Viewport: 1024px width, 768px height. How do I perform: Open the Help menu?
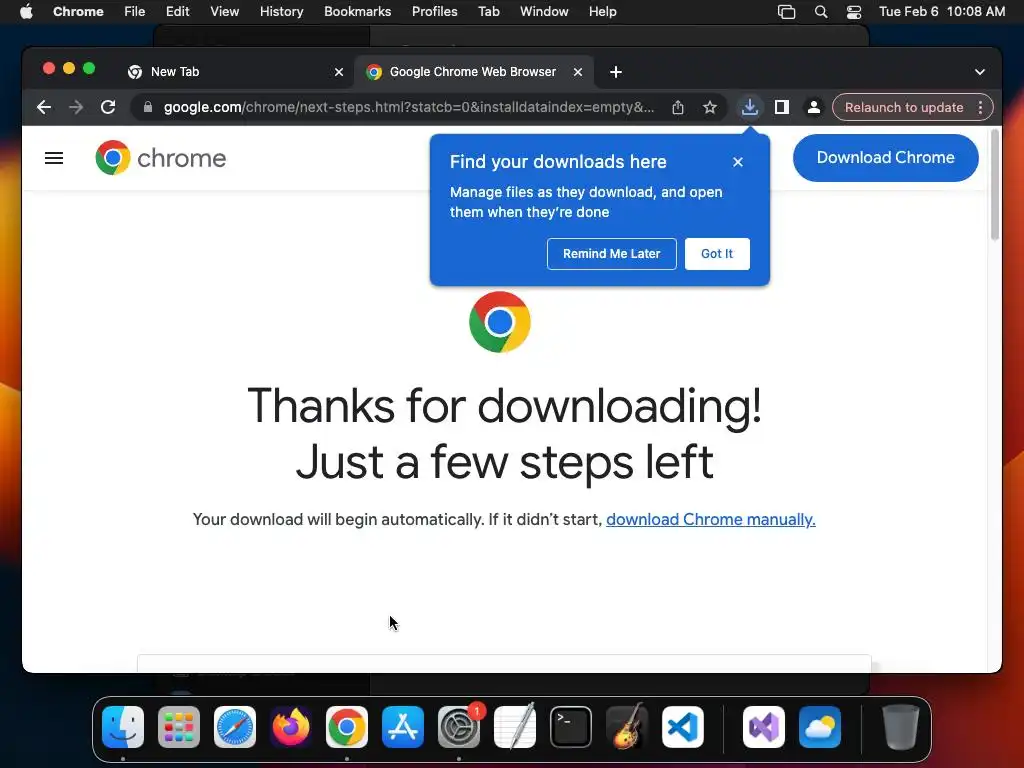[602, 12]
